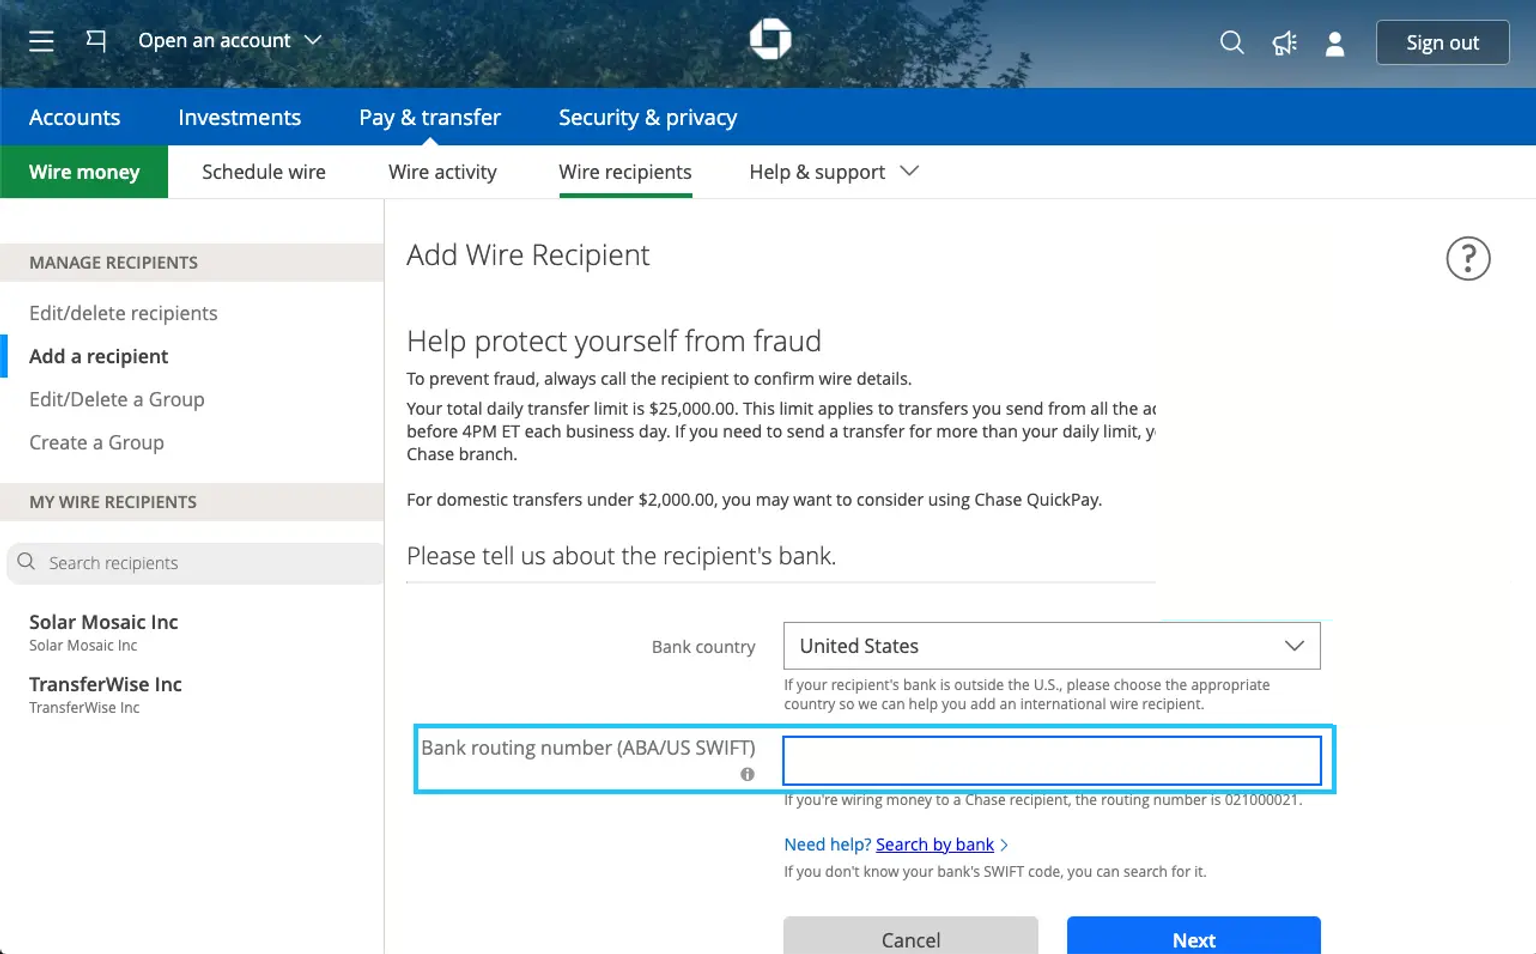Screen dimensions: 1536x954
Task: Click the Search recipients field
Action: 205,563
